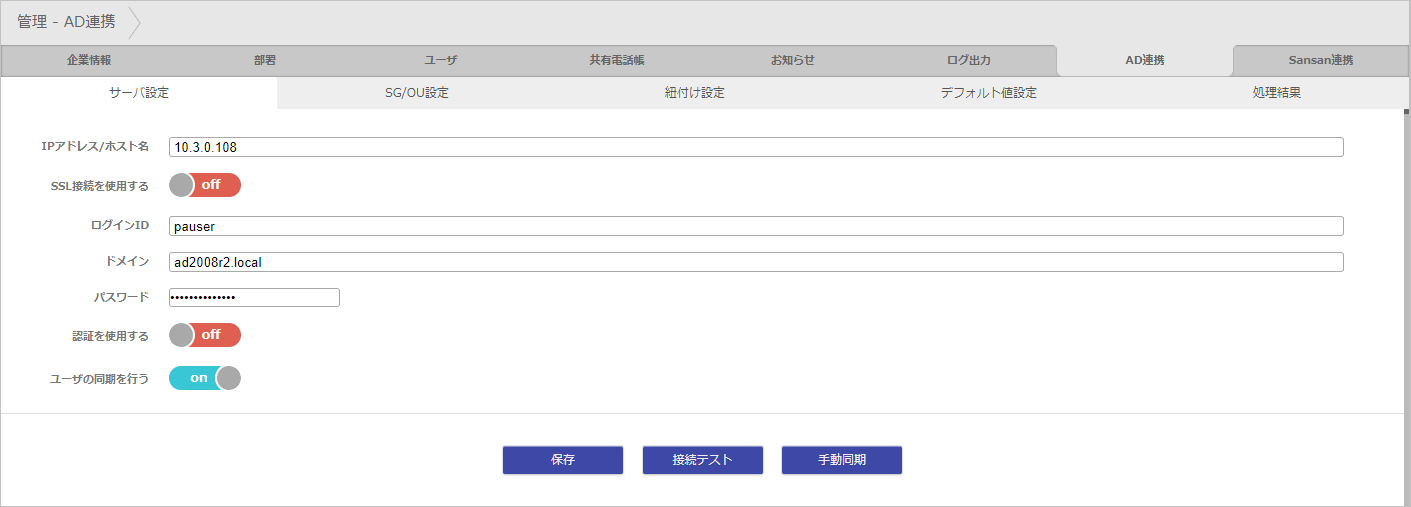Open the 共有電話帳 tab
Screen dimensions: 1411x507
pos(617,60)
